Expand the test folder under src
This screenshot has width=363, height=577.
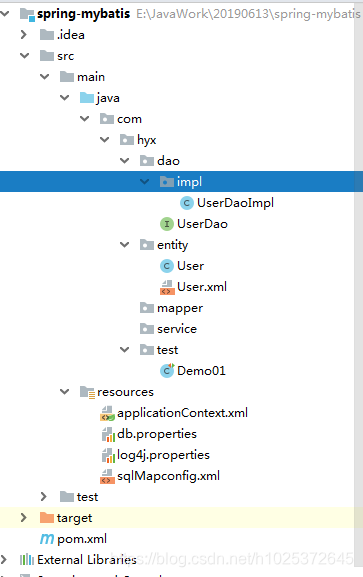pyautogui.click(x=44, y=496)
